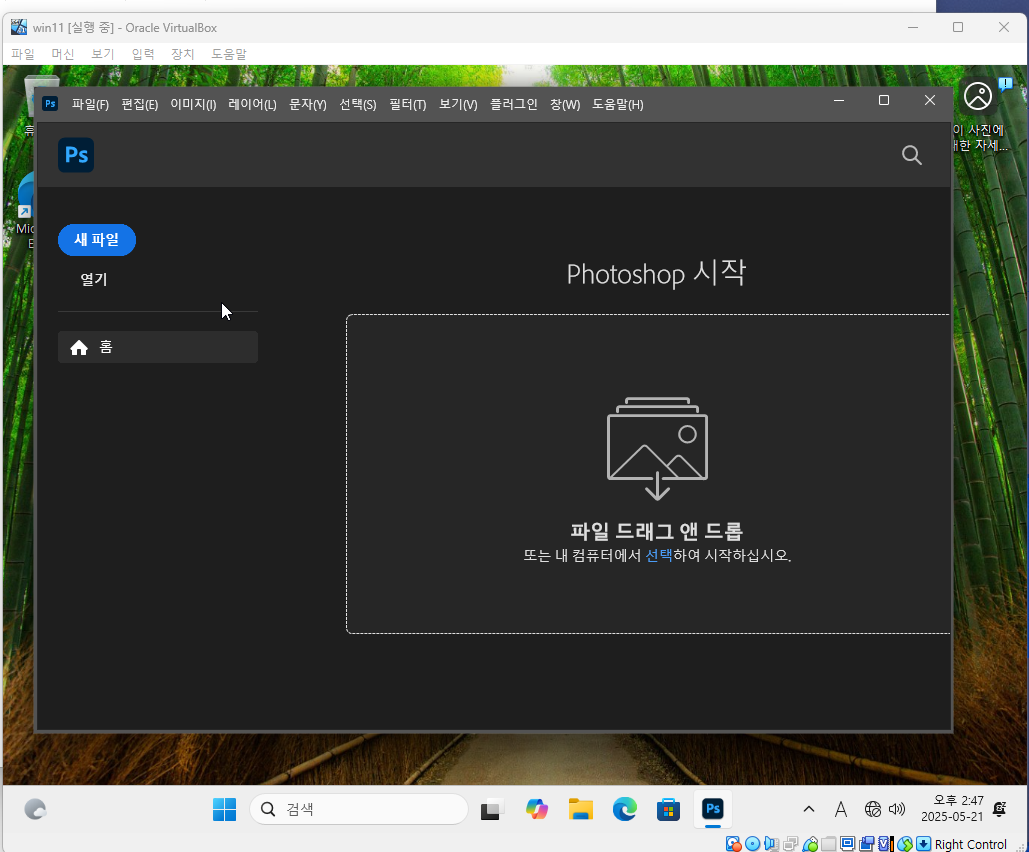1029x852 pixels.
Task: Open Microsoft Store from the taskbar
Action: pyautogui.click(x=668, y=809)
